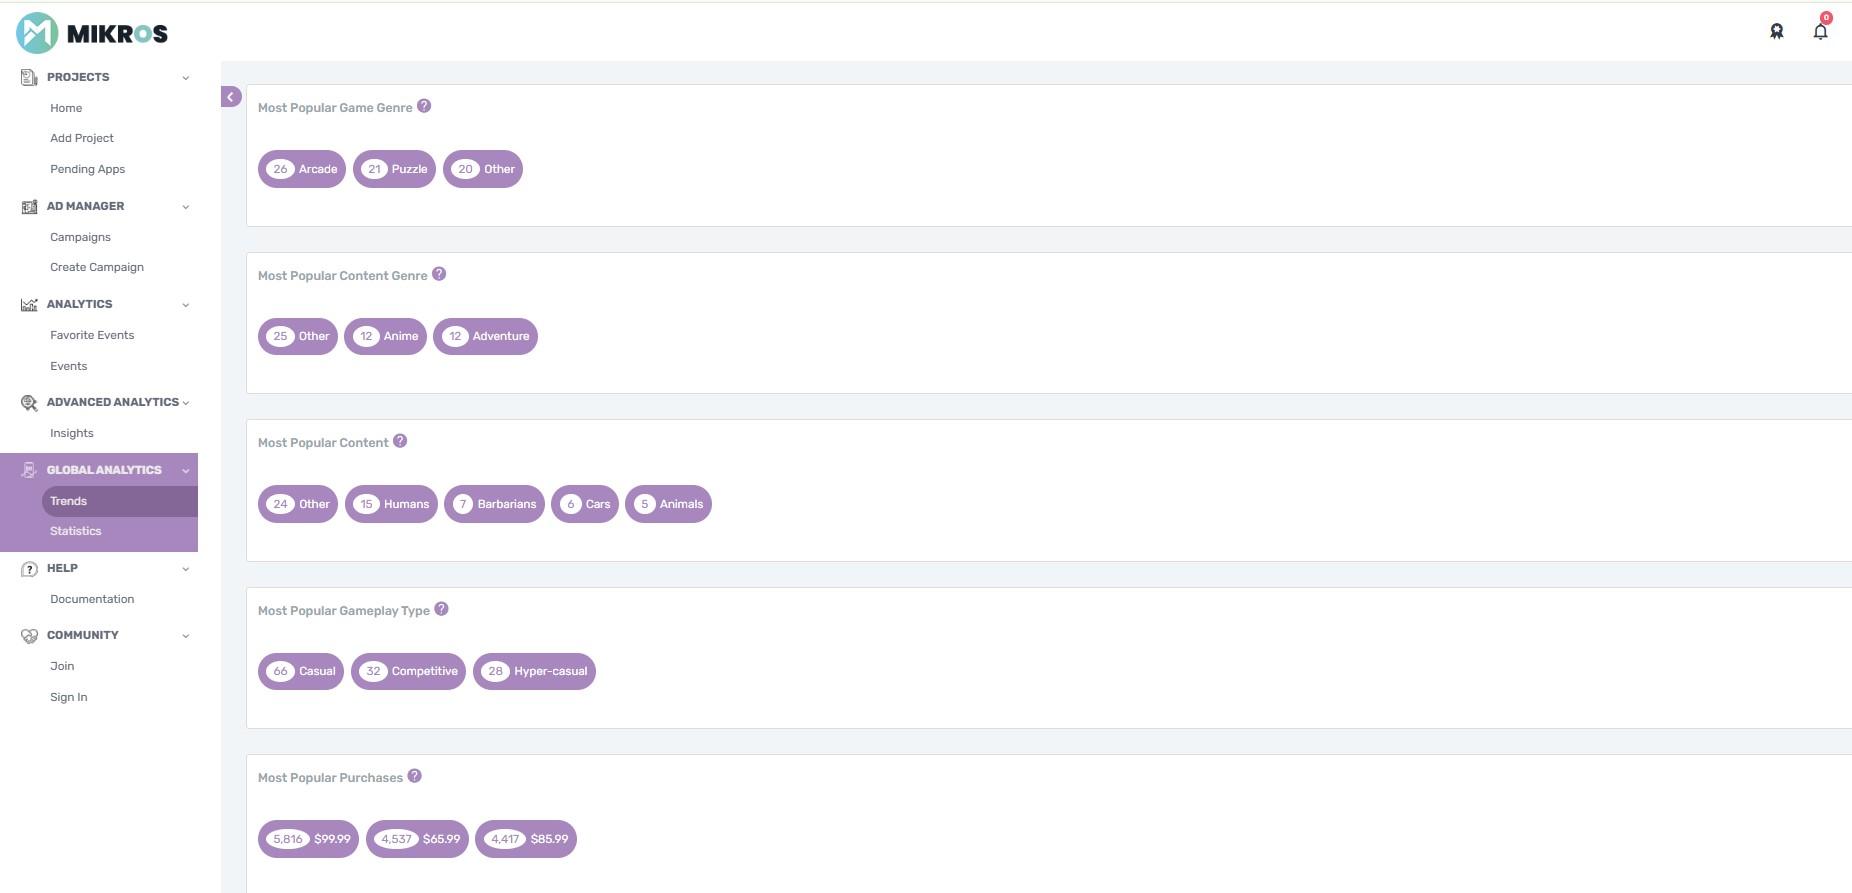
Task: Toggle the Analytics section chevron
Action: pyautogui.click(x=185, y=305)
